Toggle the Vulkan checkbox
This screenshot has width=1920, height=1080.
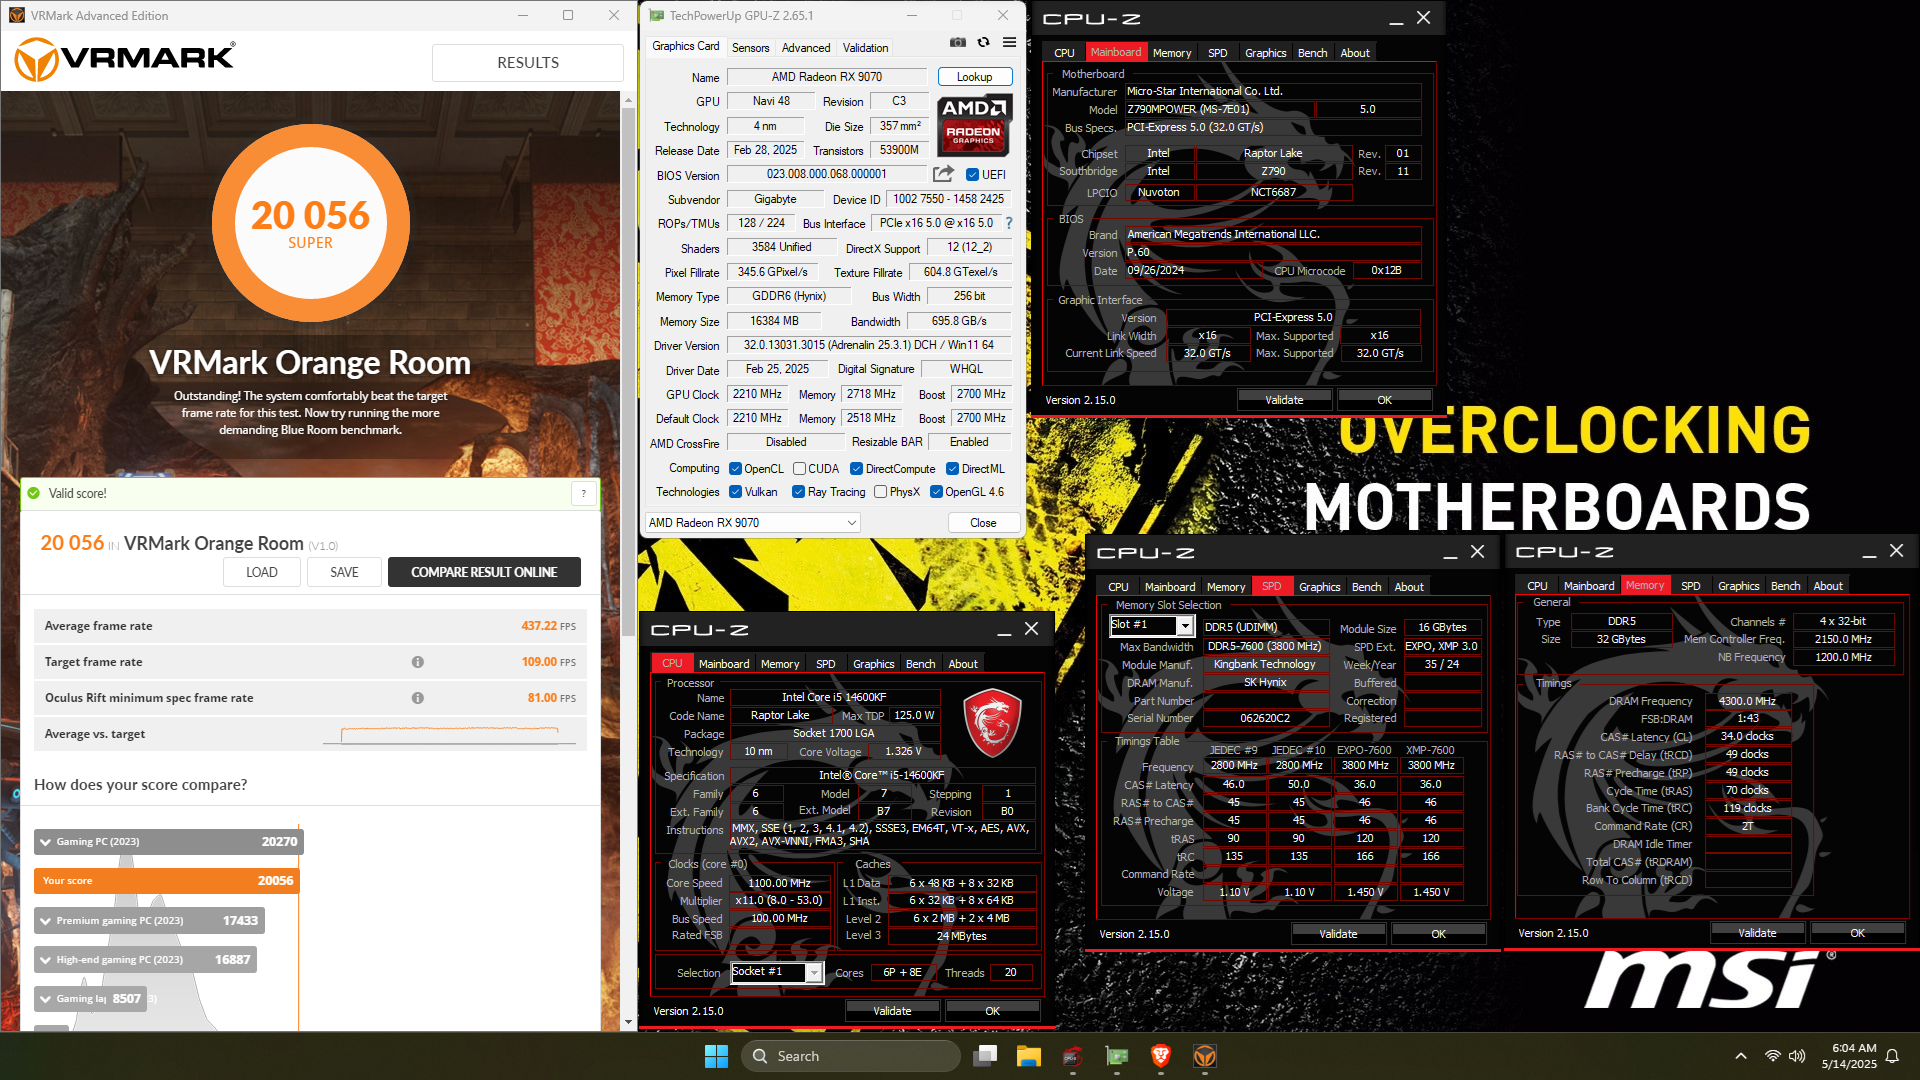point(735,492)
